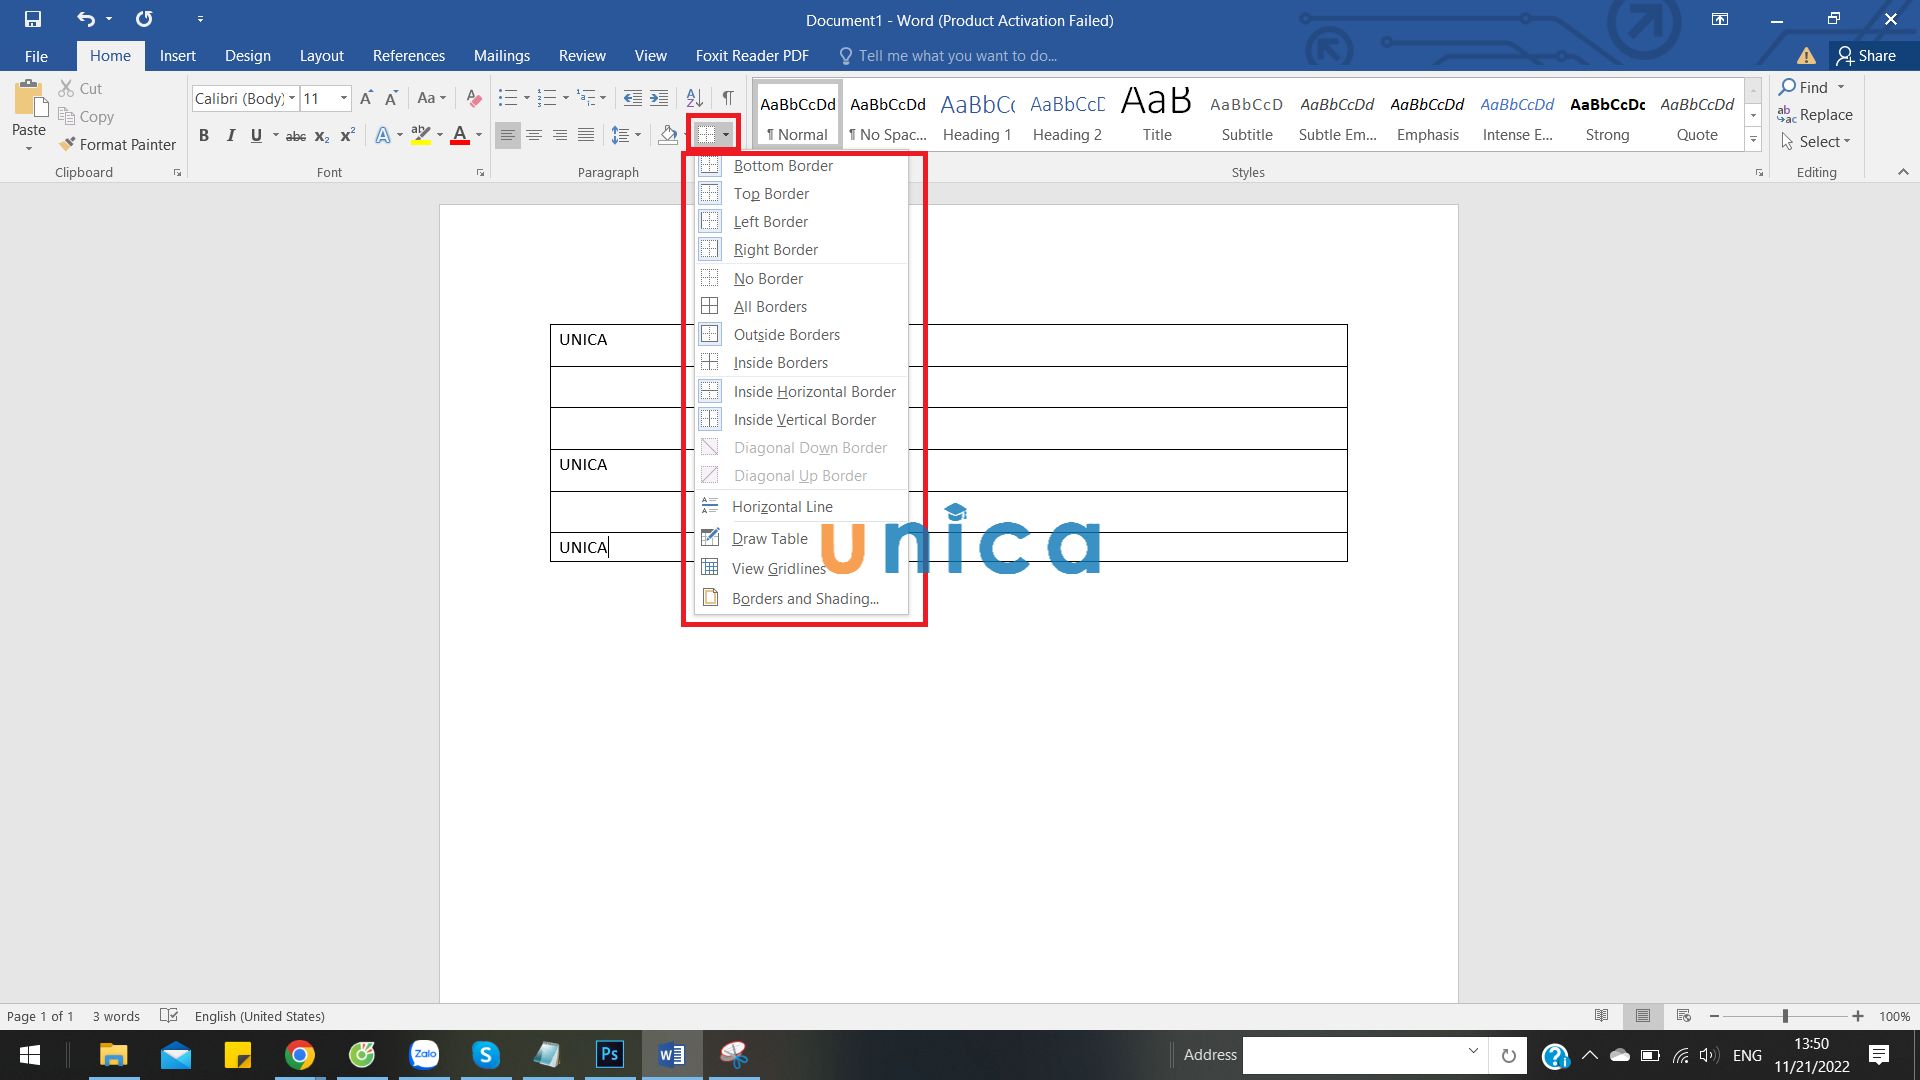
Task: Expand the Styles gallery dropdown
Action: (1753, 140)
